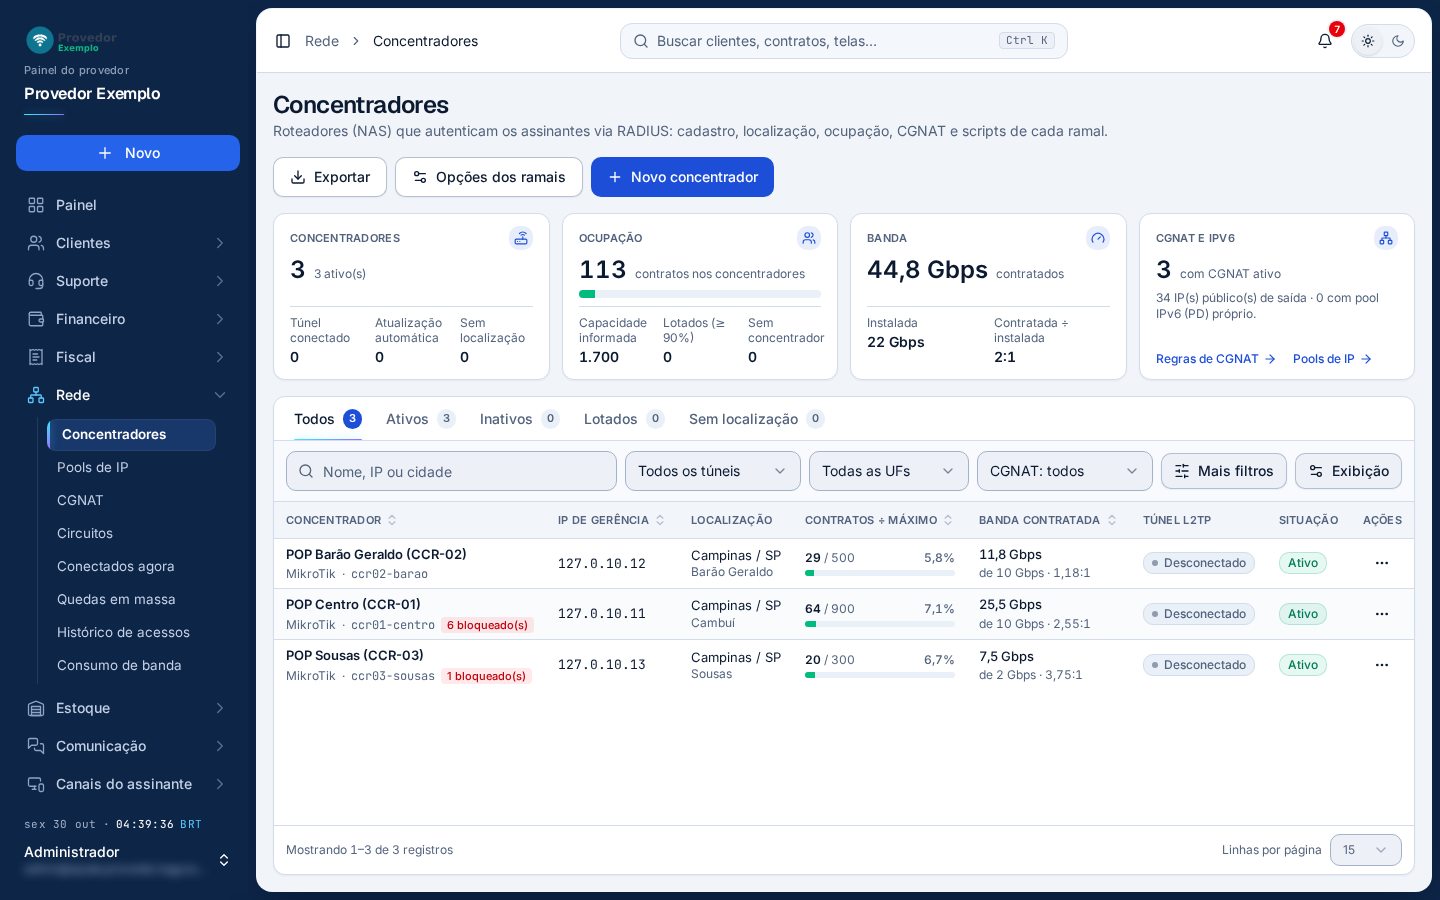Viewport: 1440px width, 900px height.
Task: Follow the Regras de CGNAT link
Action: [1216, 359]
